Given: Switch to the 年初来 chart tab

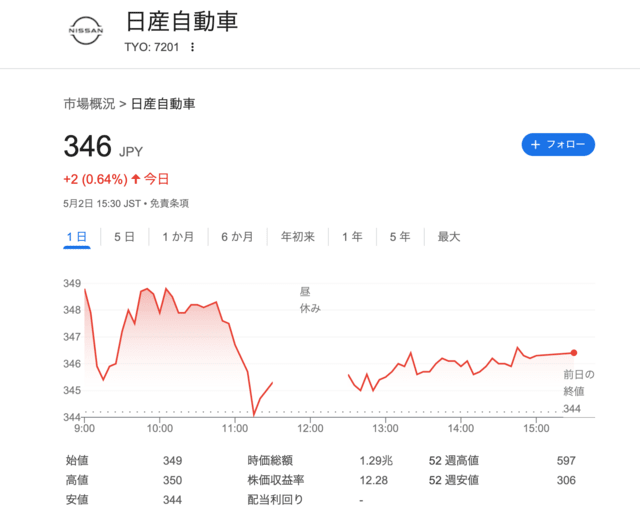Looking at the screenshot, I should click(x=298, y=237).
